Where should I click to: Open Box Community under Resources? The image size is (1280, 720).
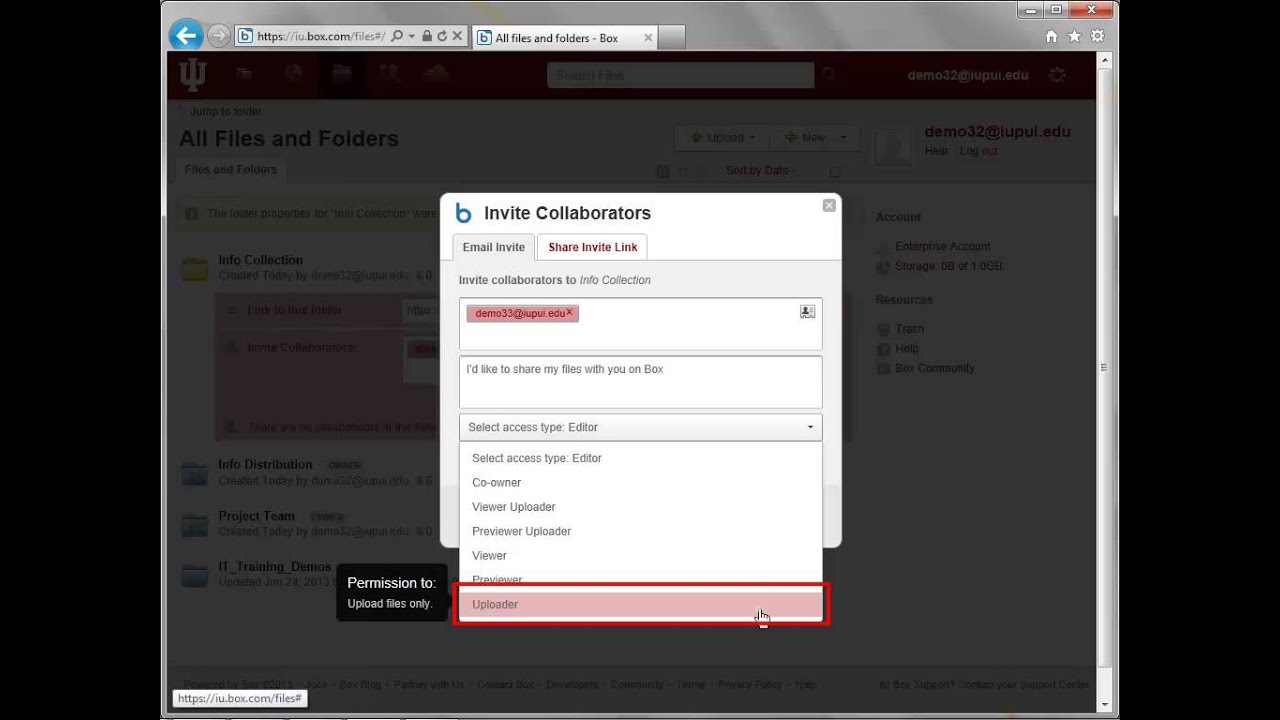coord(934,368)
